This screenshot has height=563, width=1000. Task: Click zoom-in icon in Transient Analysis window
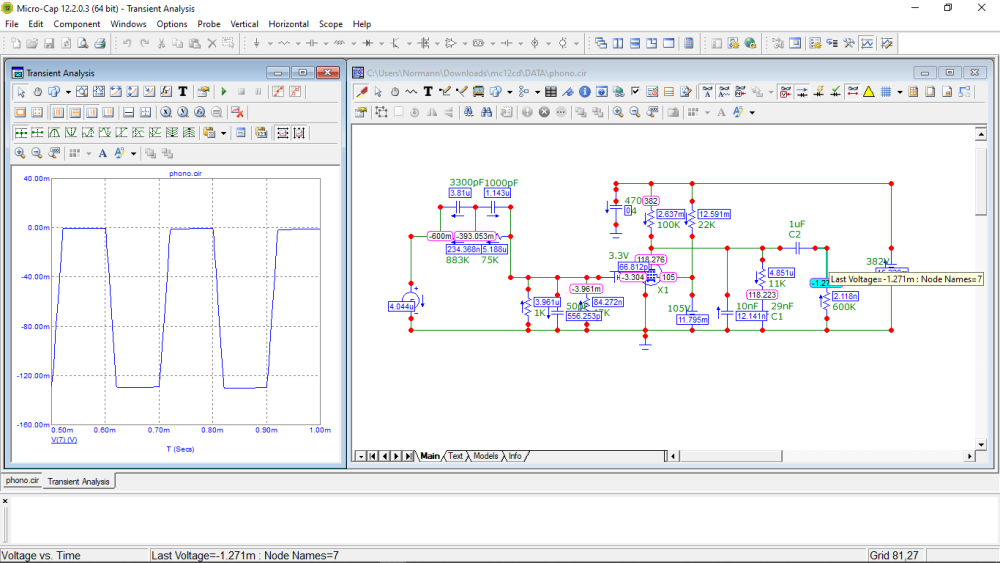(x=20, y=153)
